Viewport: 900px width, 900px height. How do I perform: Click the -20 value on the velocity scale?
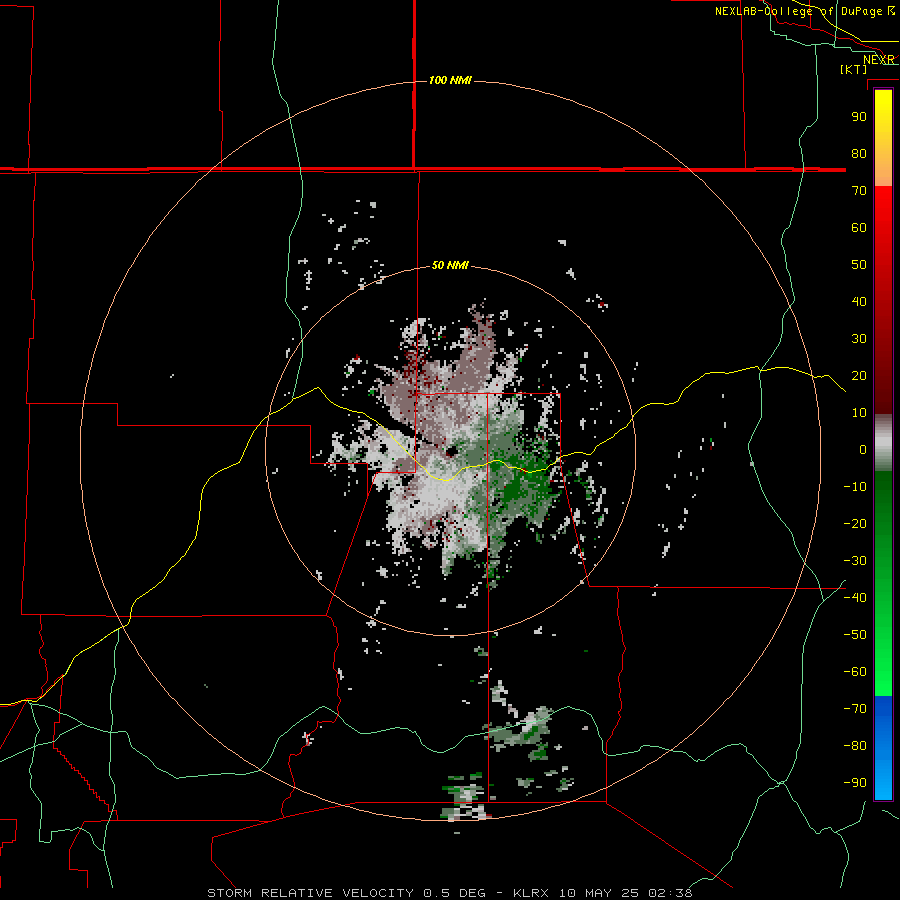(855, 524)
